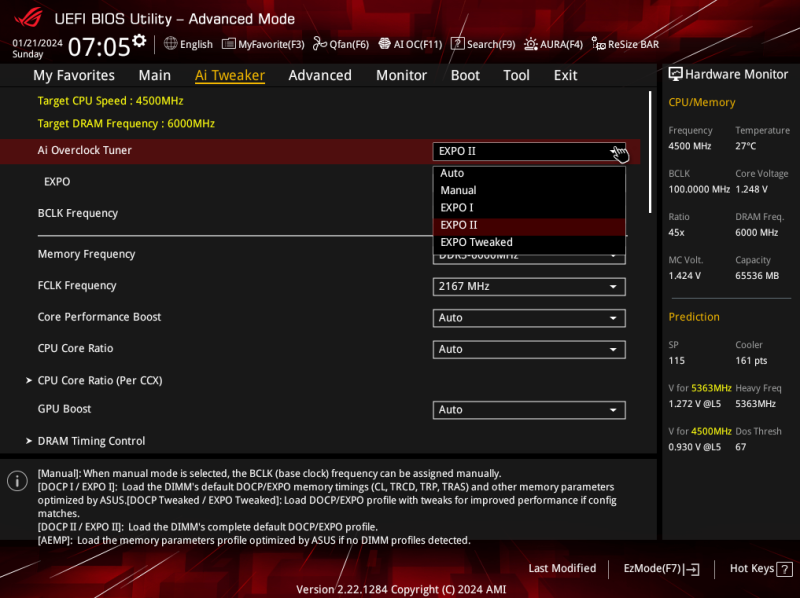Collapse the Ai Overclock Tuner dropdown

pyautogui.click(x=529, y=152)
